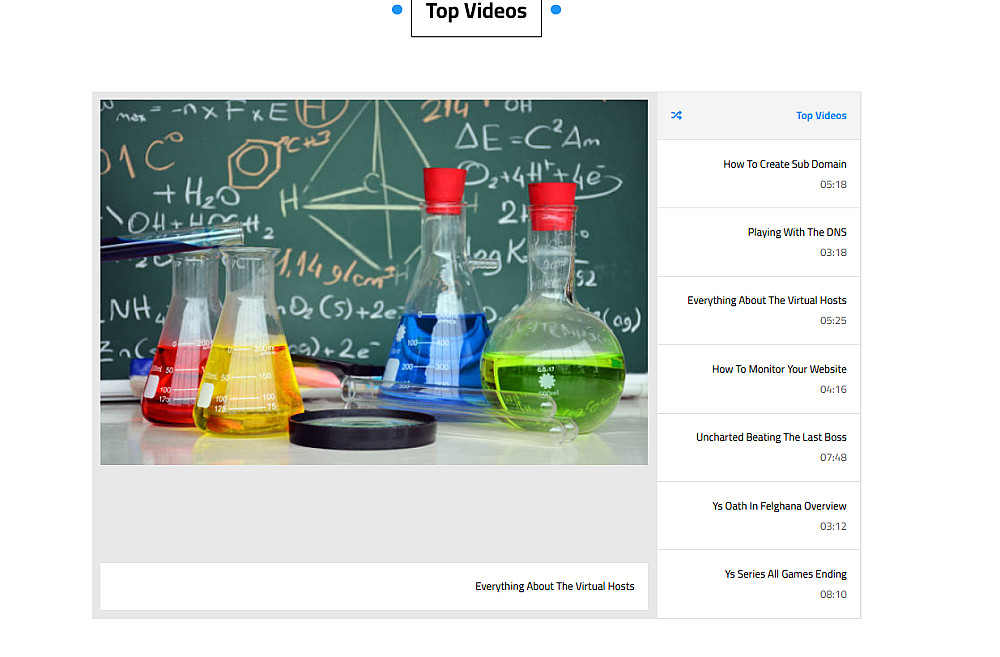Image resolution: width=1000 pixels, height=657 pixels.
Task: Click the 03:18 duration text
Action: (833, 253)
